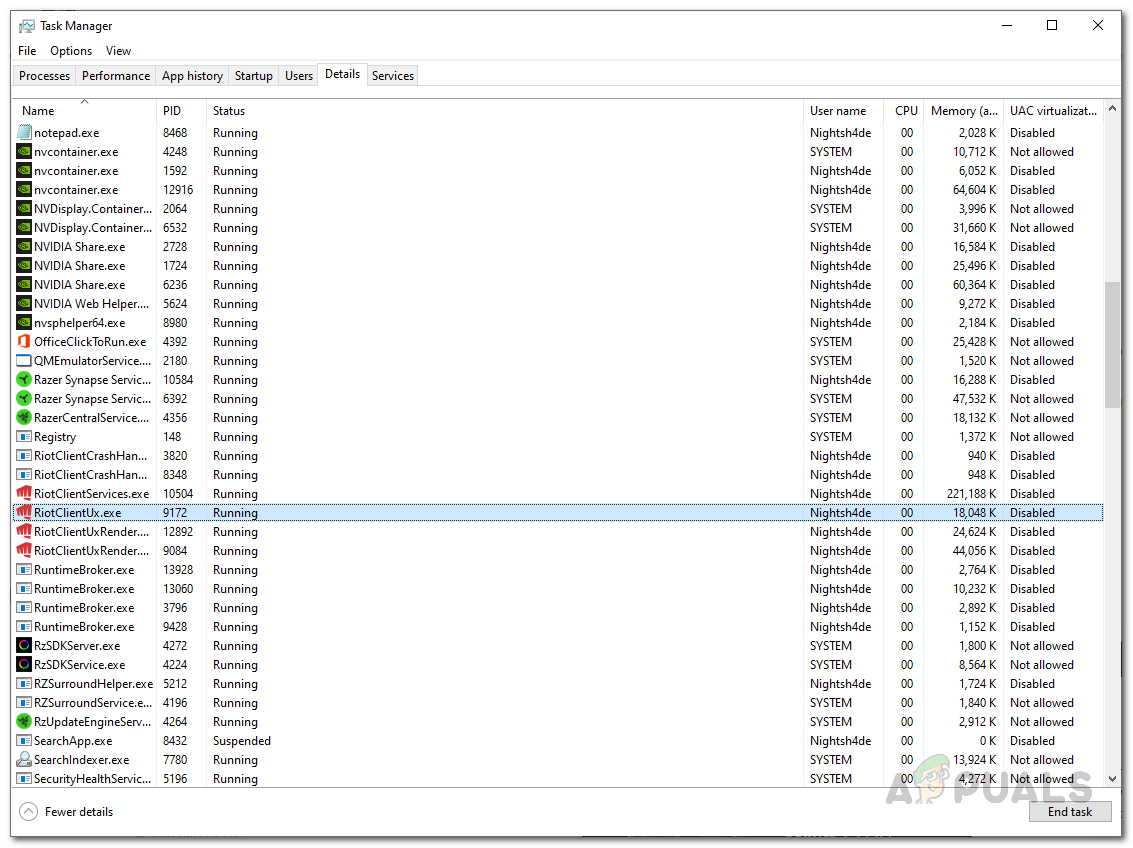Click the RazerCentralService icon

pyautogui.click(x=24, y=418)
